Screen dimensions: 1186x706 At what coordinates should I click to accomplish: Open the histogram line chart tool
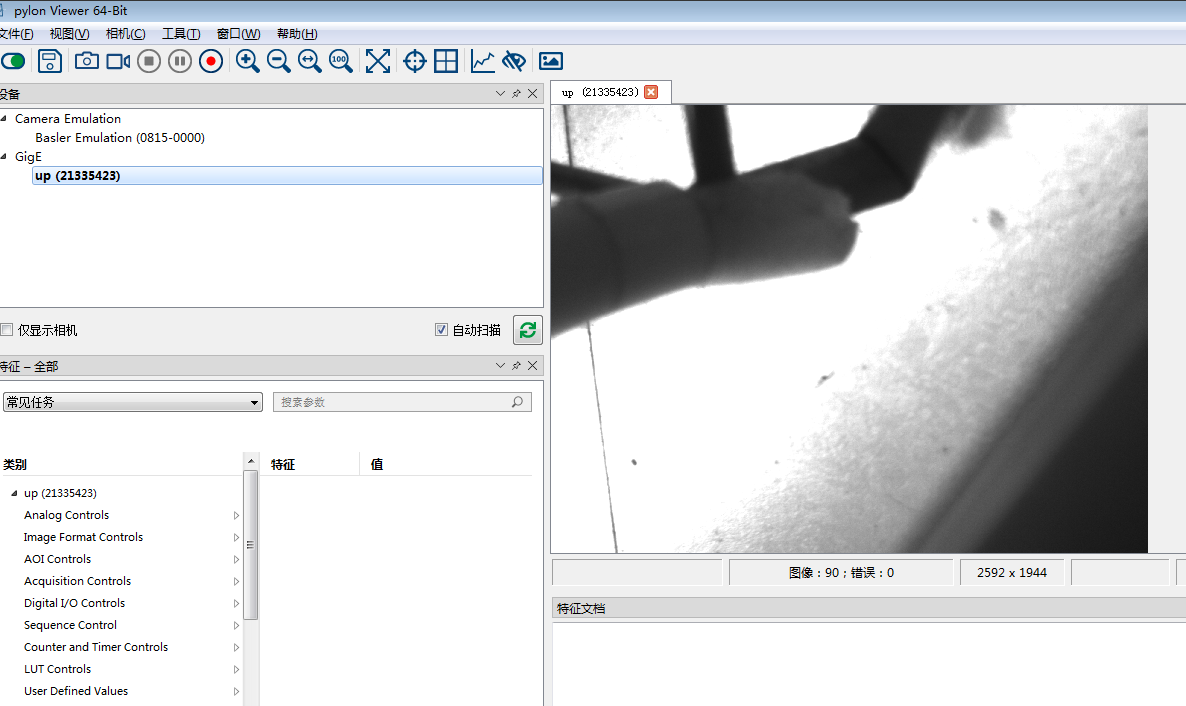click(x=483, y=61)
